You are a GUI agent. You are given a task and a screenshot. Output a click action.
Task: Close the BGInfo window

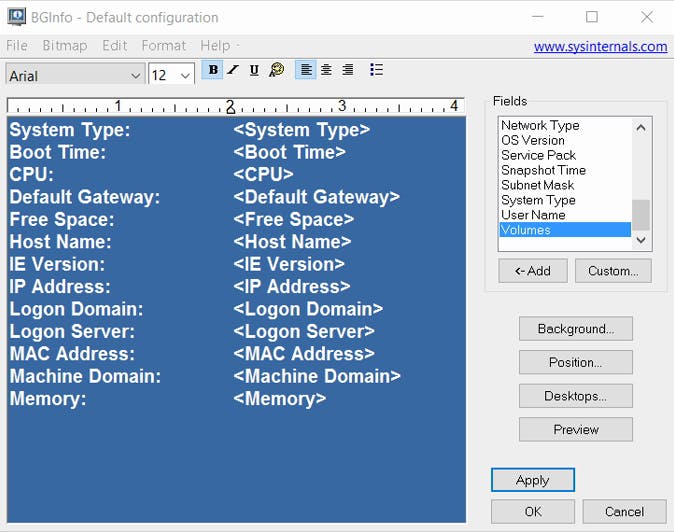646,17
